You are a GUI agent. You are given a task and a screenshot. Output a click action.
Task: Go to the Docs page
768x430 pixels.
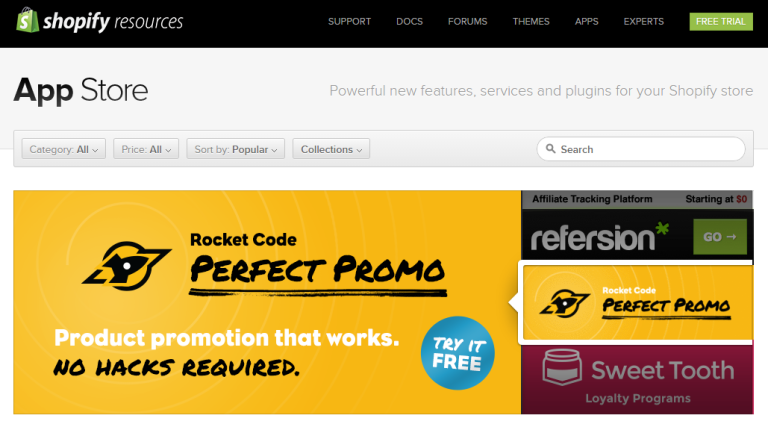click(x=409, y=21)
